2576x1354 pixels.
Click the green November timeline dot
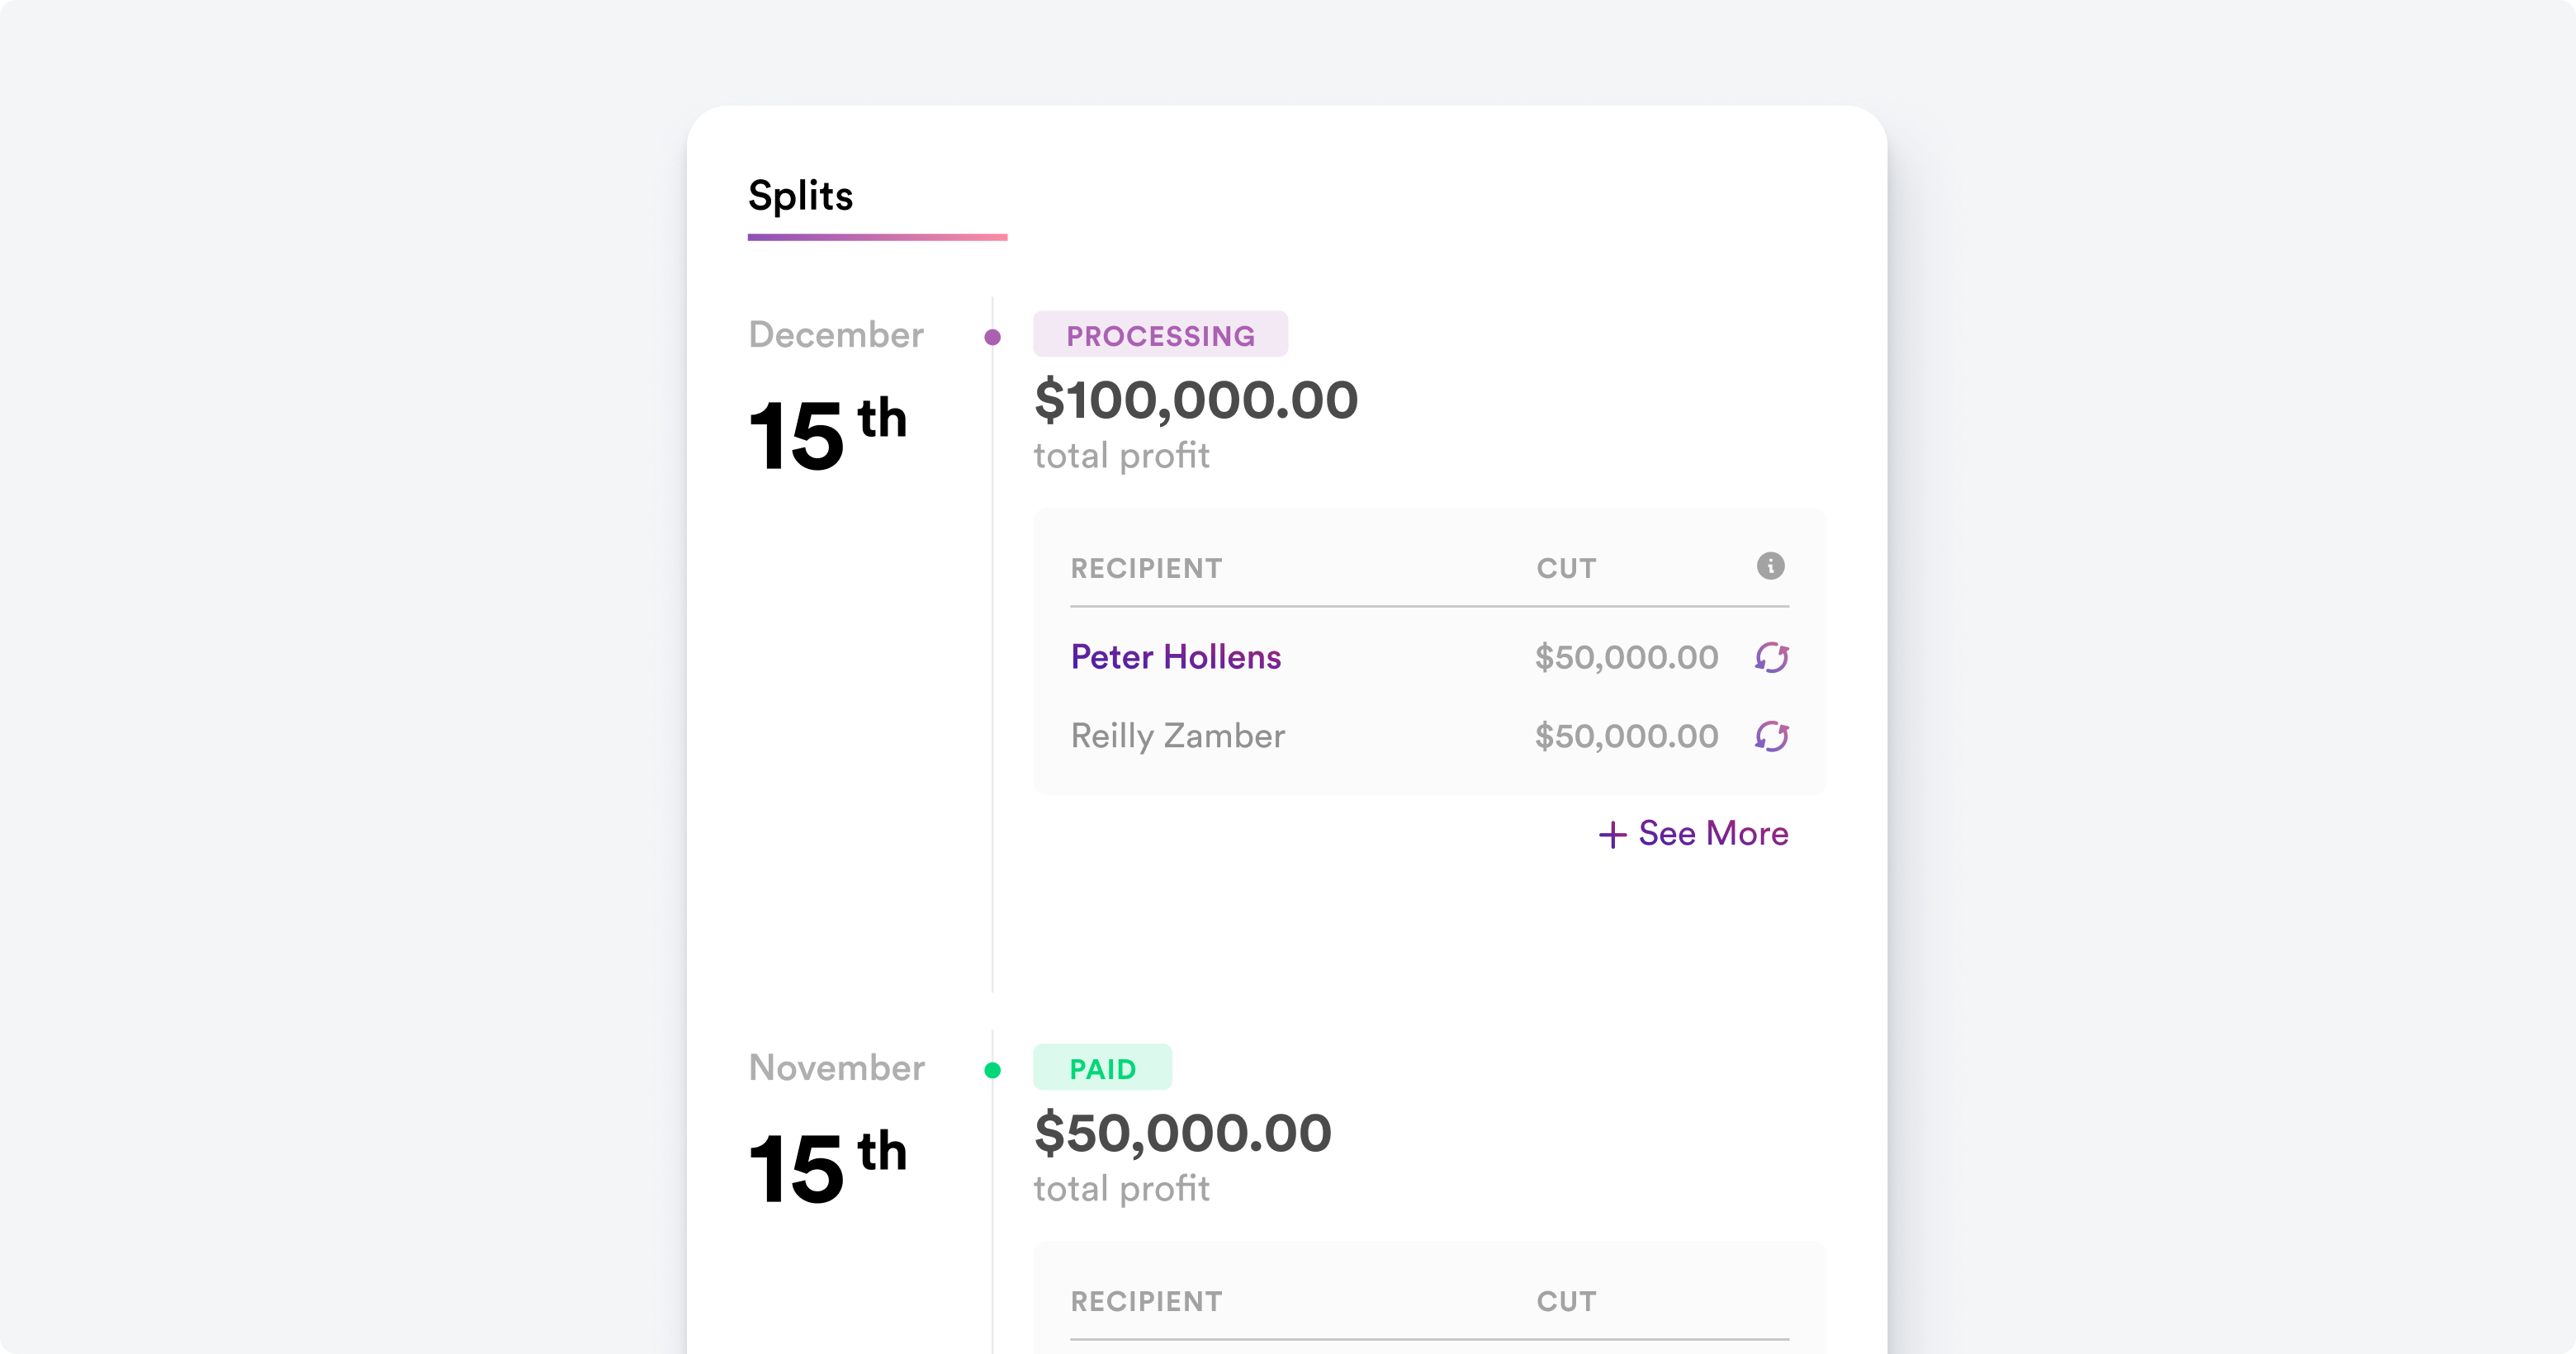[992, 1070]
